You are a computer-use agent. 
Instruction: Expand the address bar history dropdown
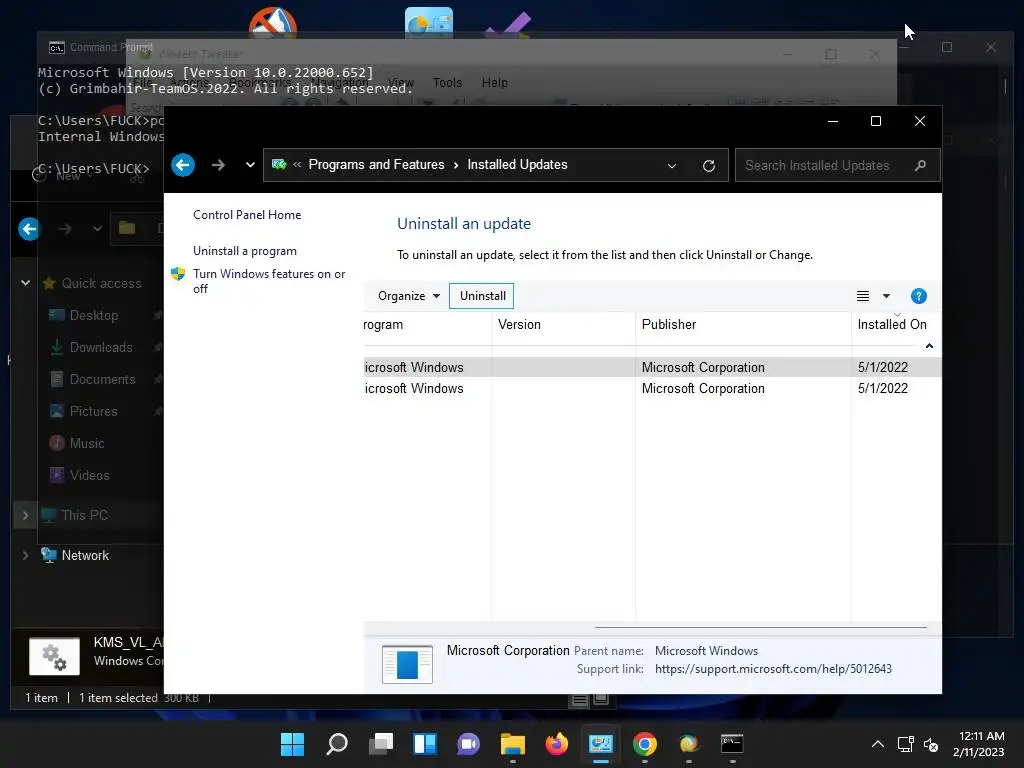[x=671, y=166]
